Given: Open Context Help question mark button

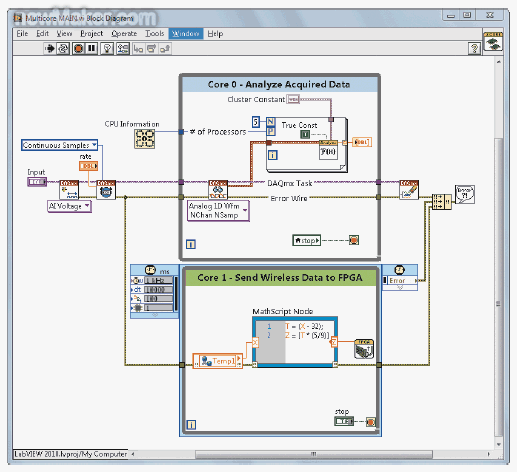Looking at the screenshot, I should tap(474, 49).
